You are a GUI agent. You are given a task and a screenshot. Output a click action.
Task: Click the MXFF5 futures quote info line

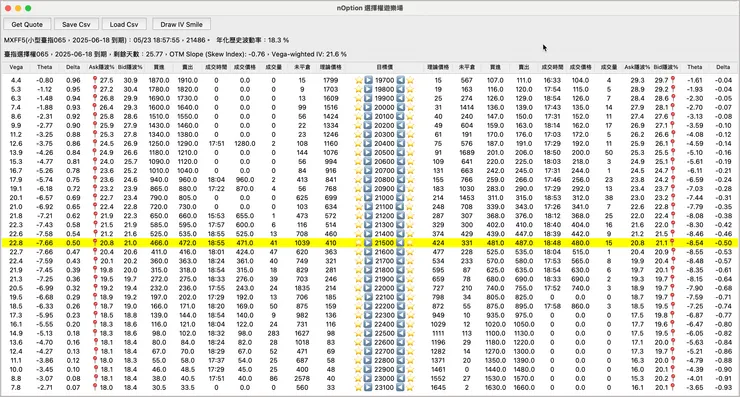146,40
